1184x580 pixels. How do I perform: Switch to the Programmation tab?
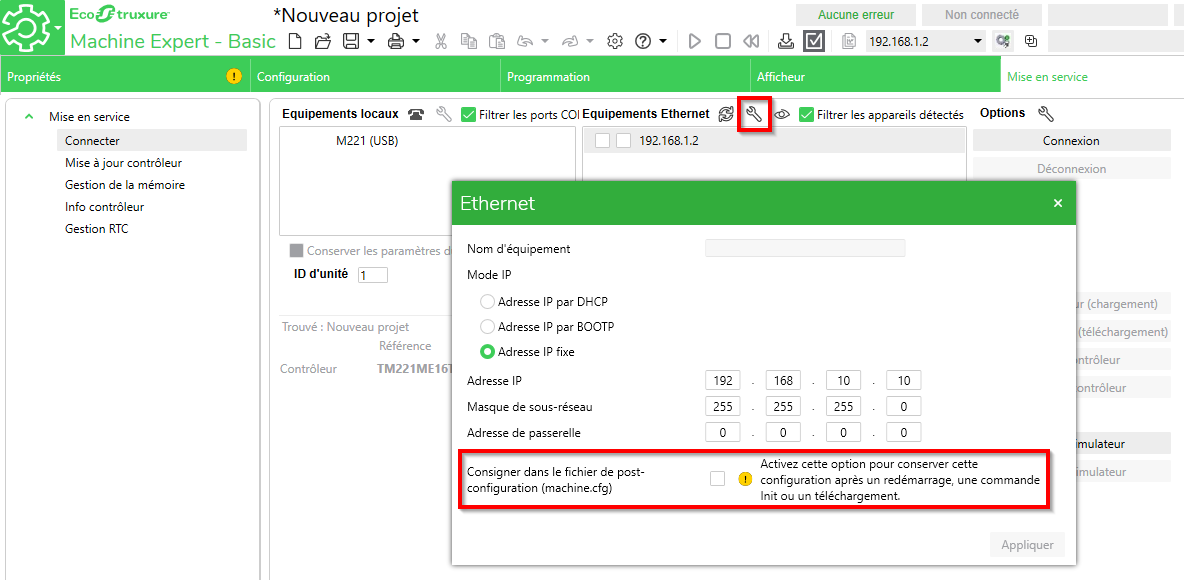[548, 77]
